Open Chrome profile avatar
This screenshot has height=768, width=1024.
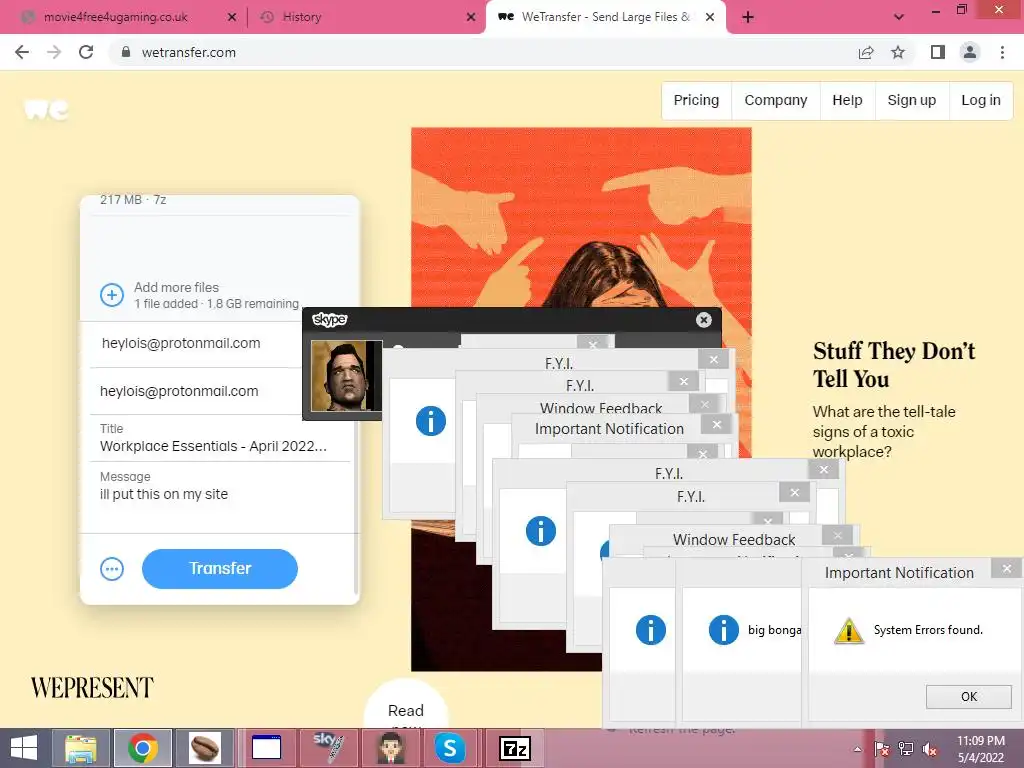point(970,52)
